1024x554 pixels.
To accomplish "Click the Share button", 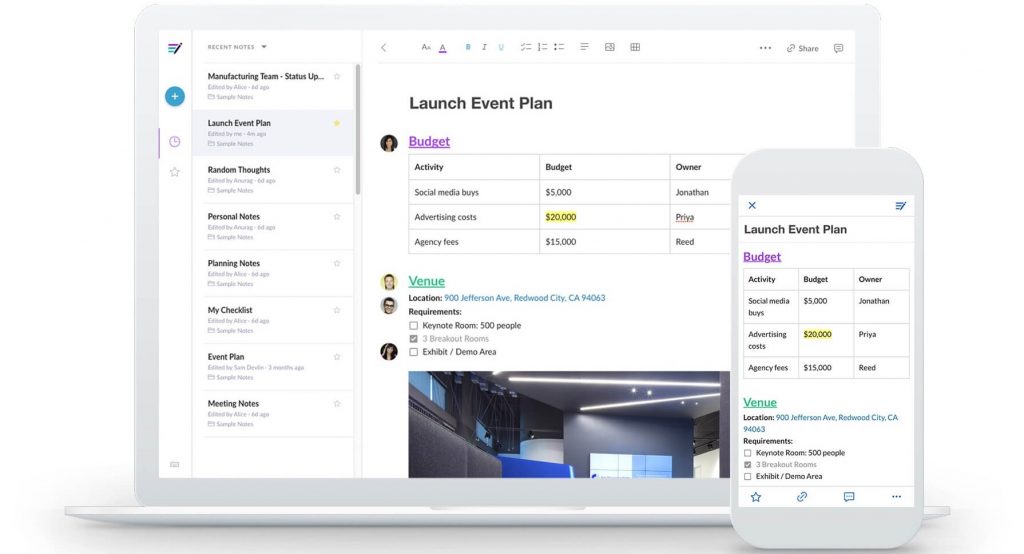I will pos(803,48).
